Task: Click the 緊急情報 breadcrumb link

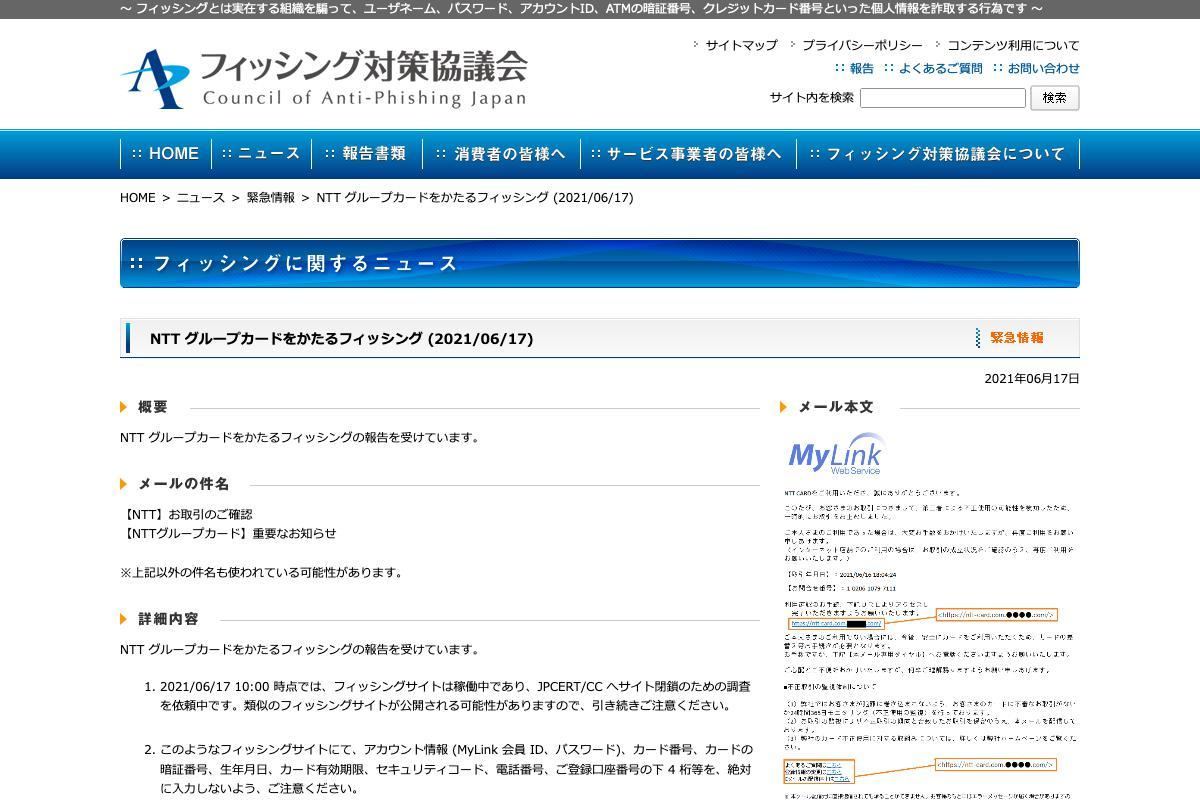Action: 271,198
